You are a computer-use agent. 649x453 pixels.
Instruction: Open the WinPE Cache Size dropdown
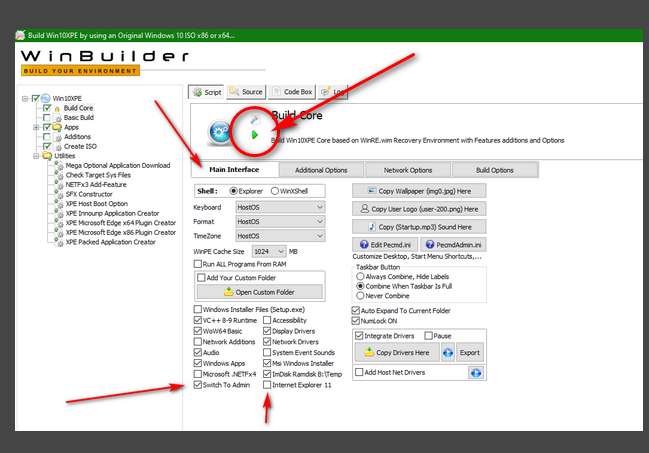tap(269, 251)
